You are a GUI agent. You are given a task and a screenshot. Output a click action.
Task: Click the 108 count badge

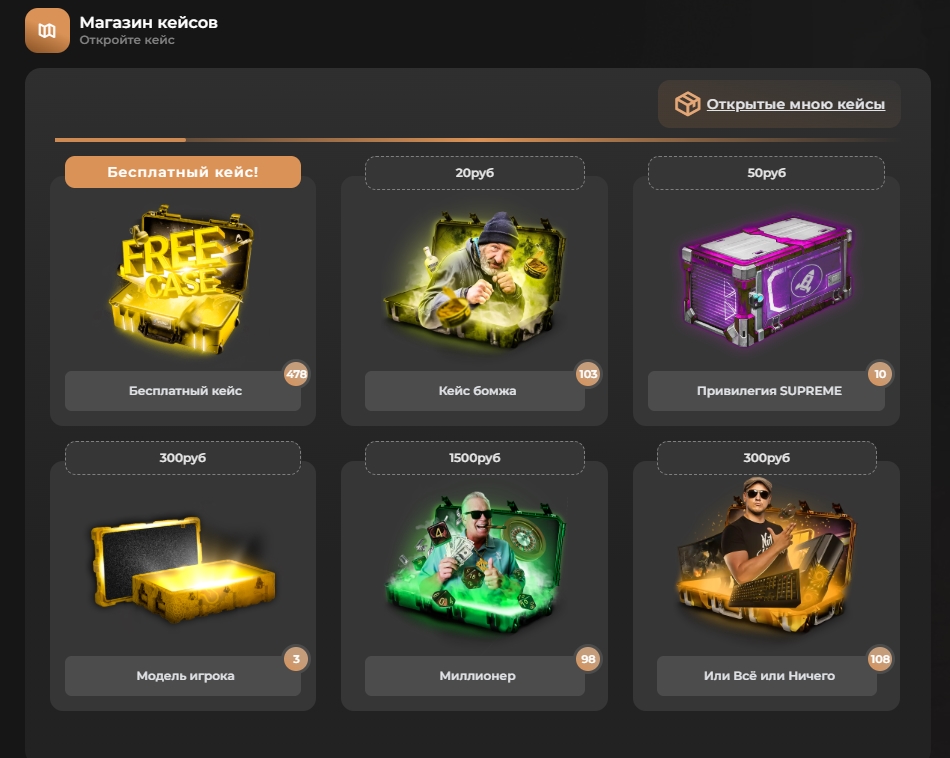click(880, 659)
